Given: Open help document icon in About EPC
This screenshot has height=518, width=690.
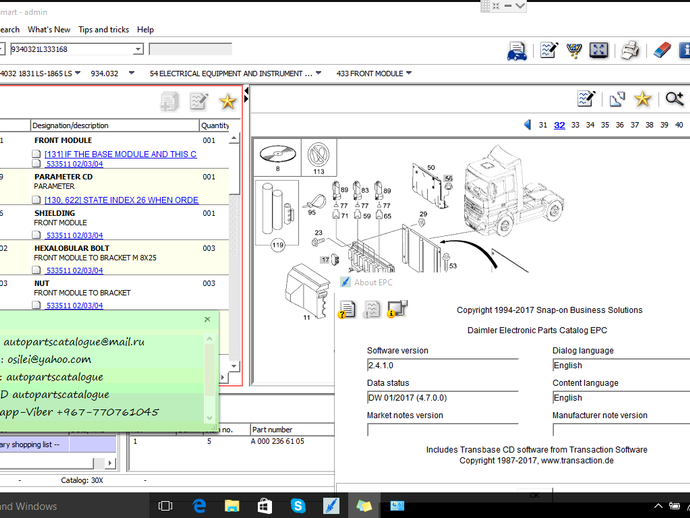Looking at the screenshot, I should [347, 309].
